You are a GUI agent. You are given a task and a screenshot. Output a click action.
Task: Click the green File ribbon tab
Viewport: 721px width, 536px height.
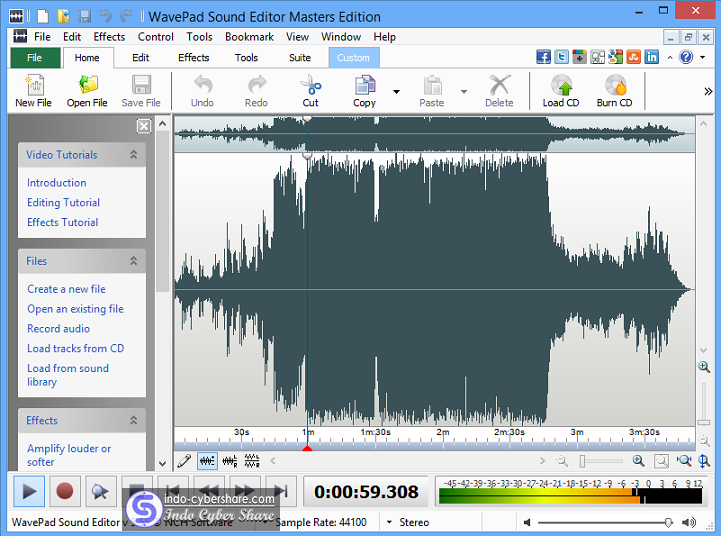click(x=35, y=57)
